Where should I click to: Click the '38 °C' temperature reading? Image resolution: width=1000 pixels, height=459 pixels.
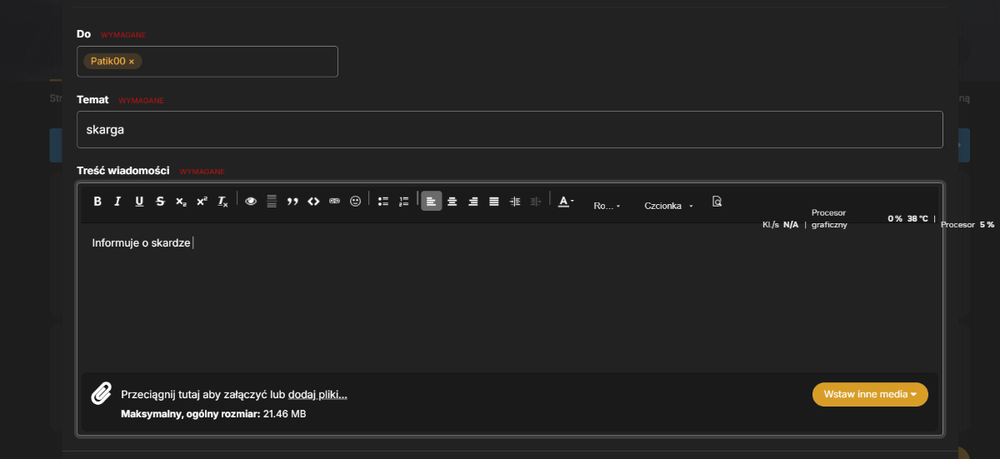(x=918, y=219)
